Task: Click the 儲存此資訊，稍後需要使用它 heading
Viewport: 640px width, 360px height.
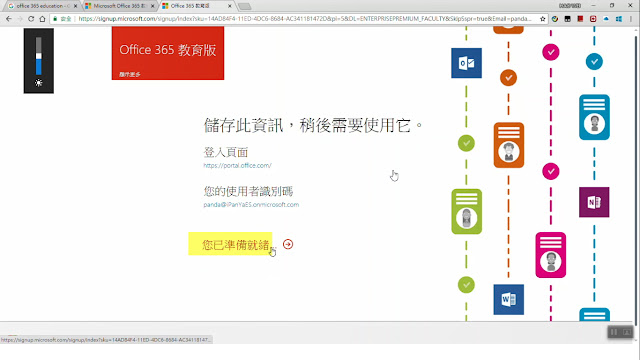Action: click(313, 125)
